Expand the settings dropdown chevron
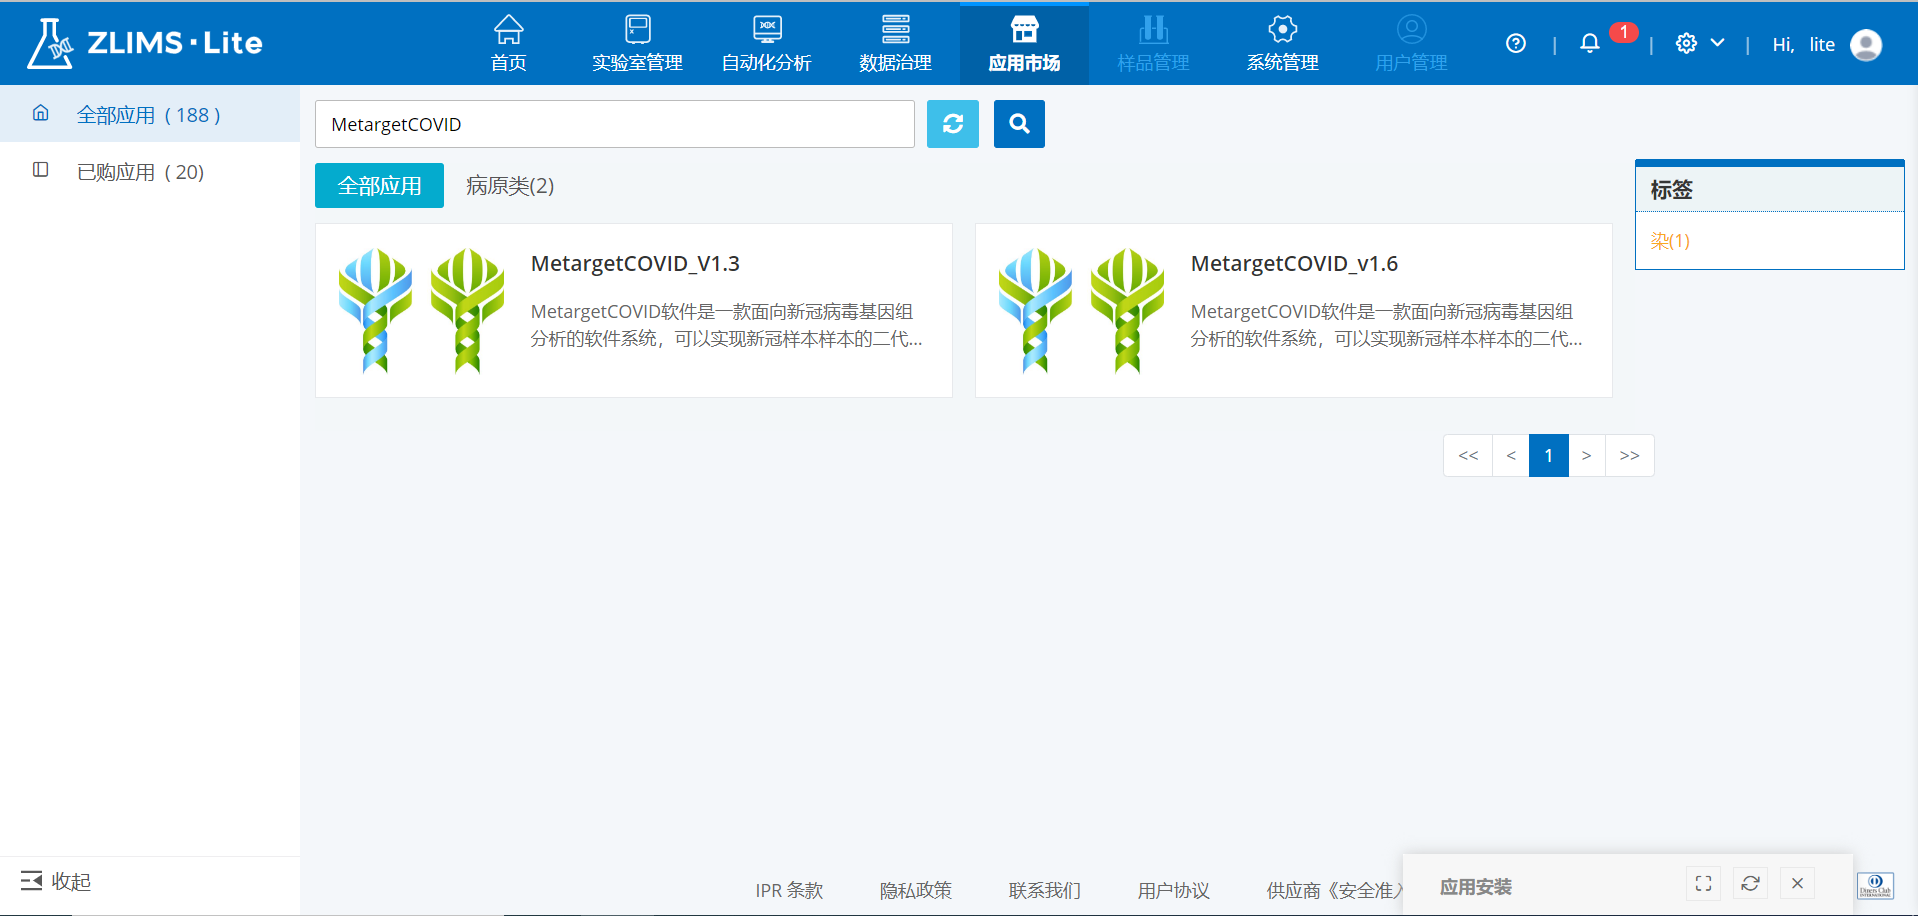Image resolution: width=1918 pixels, height=916 pixels. pos(1718,43)
